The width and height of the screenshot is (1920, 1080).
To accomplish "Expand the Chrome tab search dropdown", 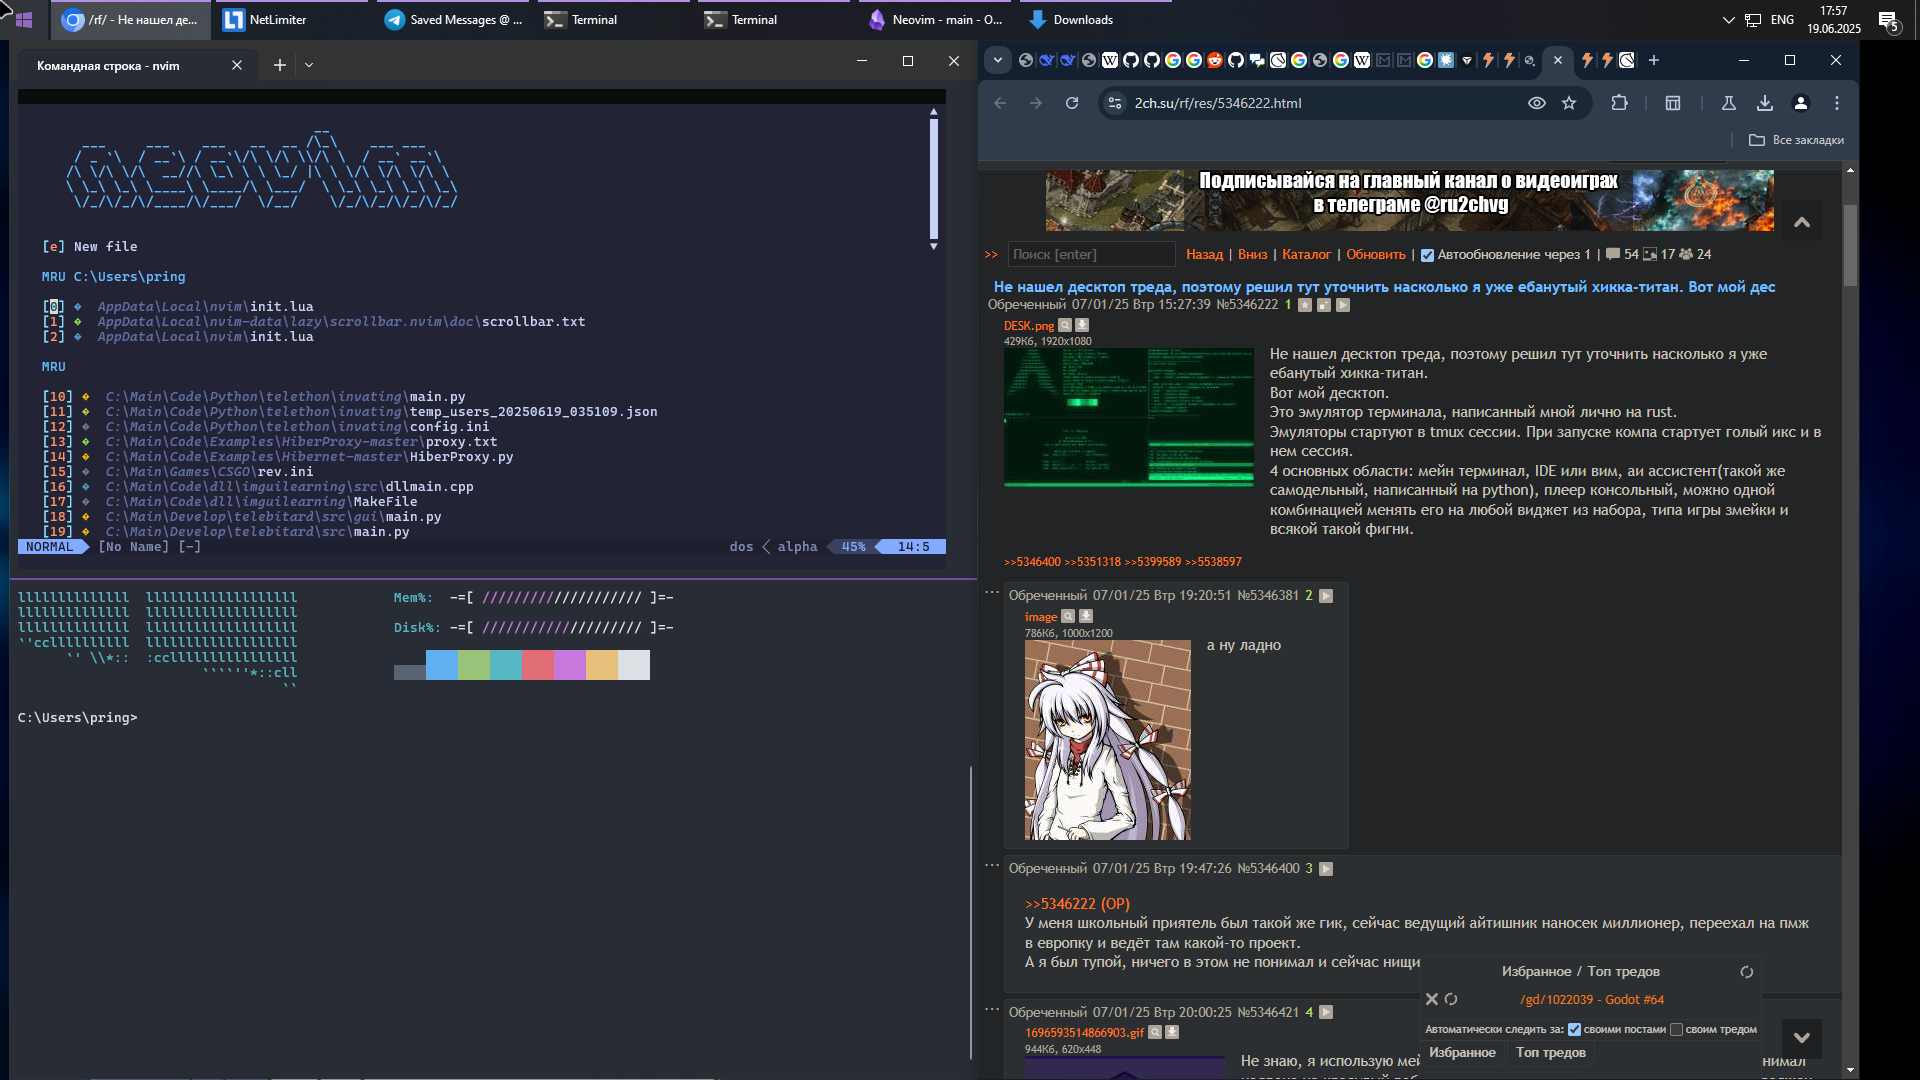I will tap(997, 60).
